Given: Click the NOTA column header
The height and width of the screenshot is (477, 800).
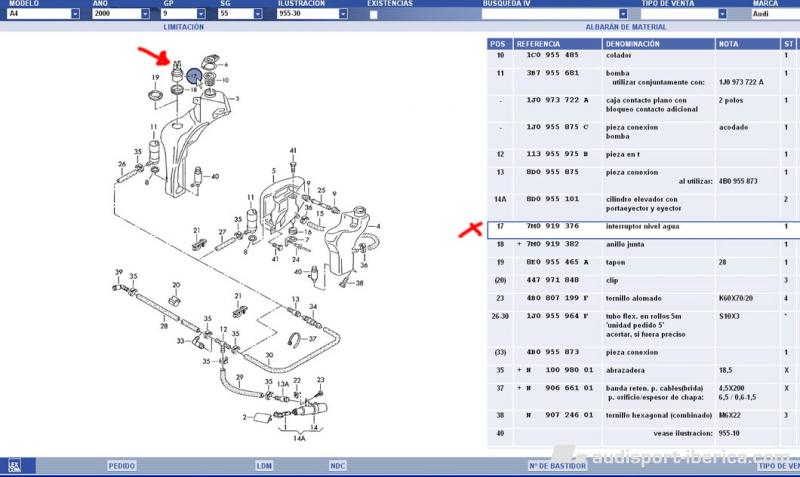Looking at the screenshot, I should point(747,44).
